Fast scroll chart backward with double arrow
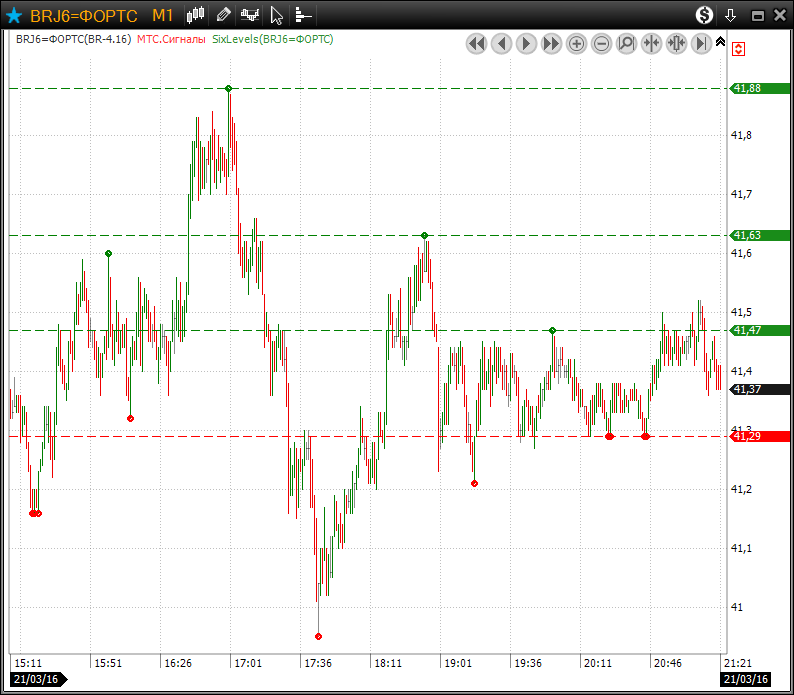This screenshot has height=695, width=794. 477,43
